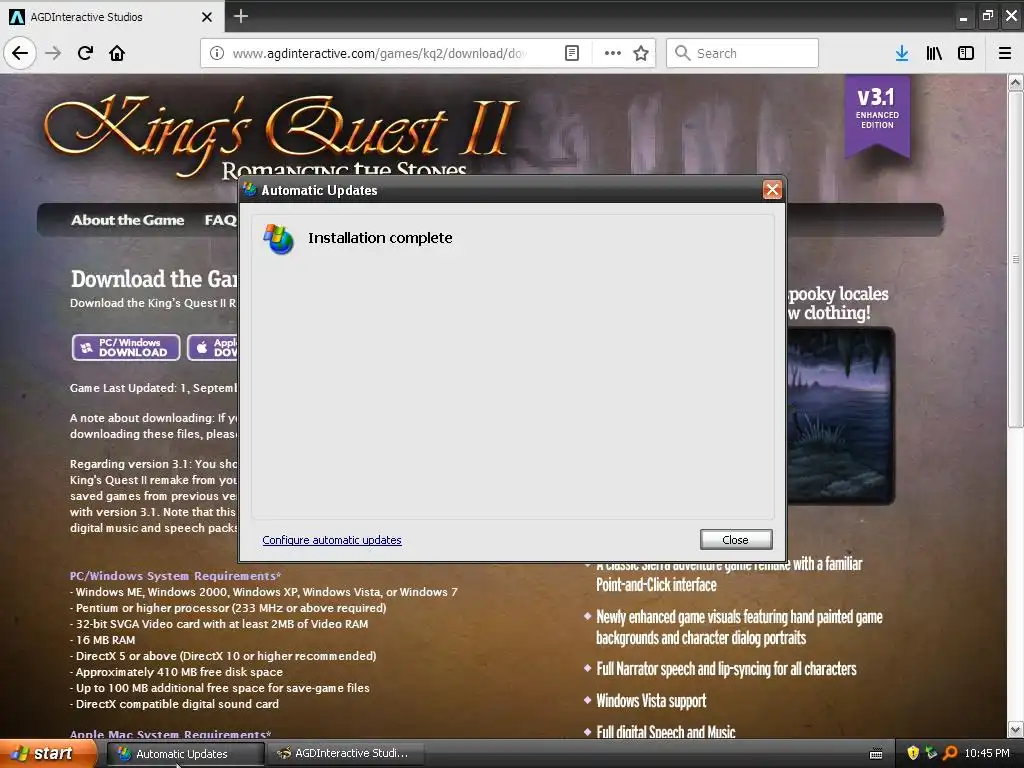This screenshot has height=768, width=1024.
Task: Click the Windows update tray icon
Action: pos(931,753)
